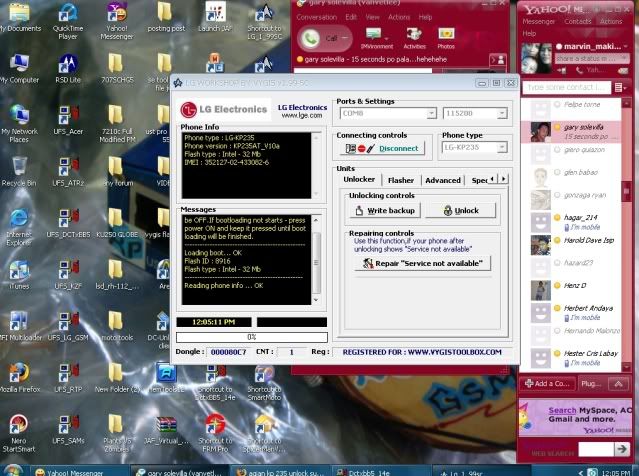The width and height of the screenshot is (639, 476).
Task: Open the posting post folder
Action: click(x=165, y=17)
